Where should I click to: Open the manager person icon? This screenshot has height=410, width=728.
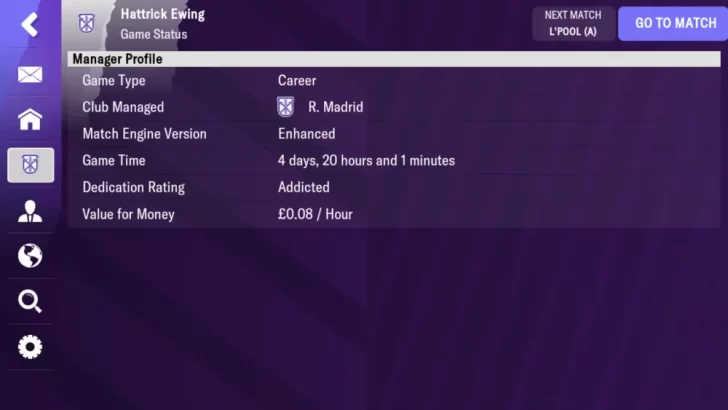pos(30,211)
